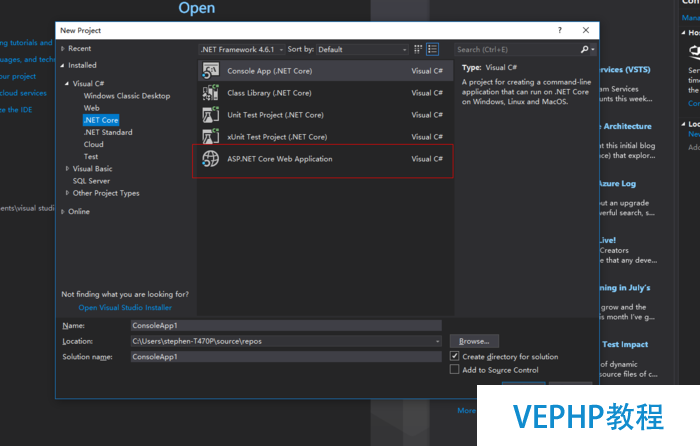Screen dimensions: 700x446
Task: Open the .NET Framework 4.6.1 version dropdown
Action: [242, 49]
